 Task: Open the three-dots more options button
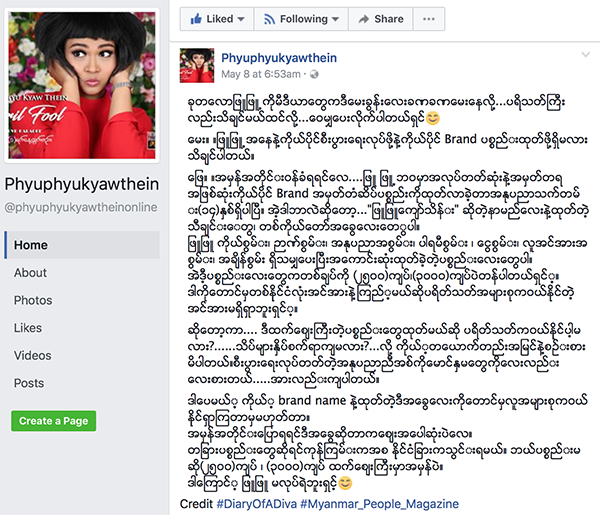tap(429, 19)
